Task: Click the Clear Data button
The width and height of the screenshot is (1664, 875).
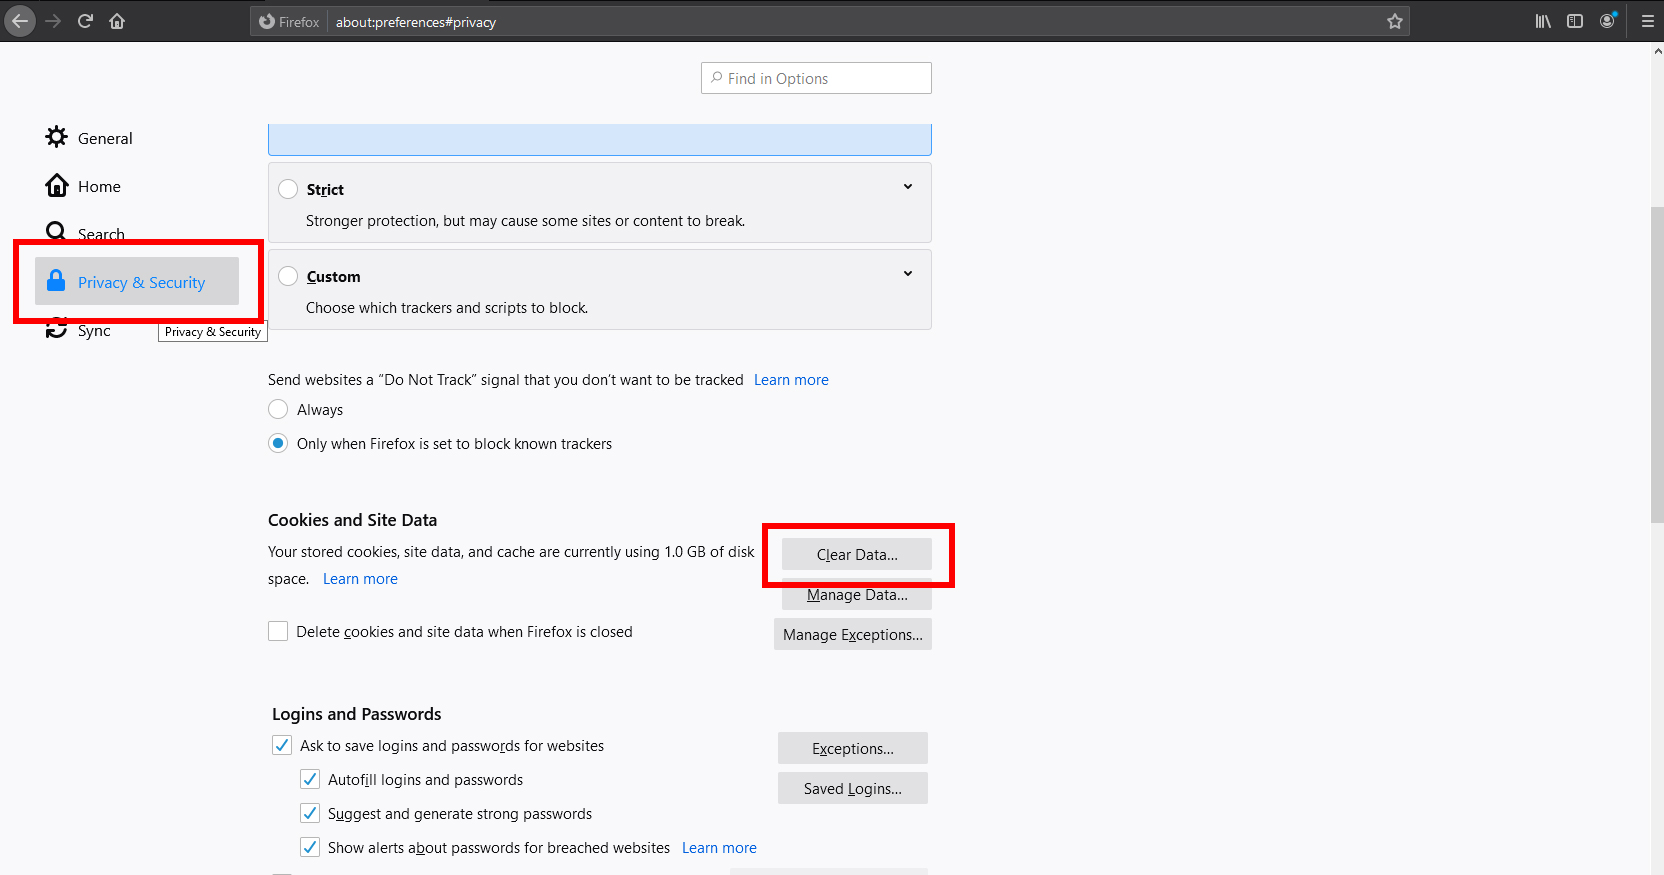Action: click(856, 554)
